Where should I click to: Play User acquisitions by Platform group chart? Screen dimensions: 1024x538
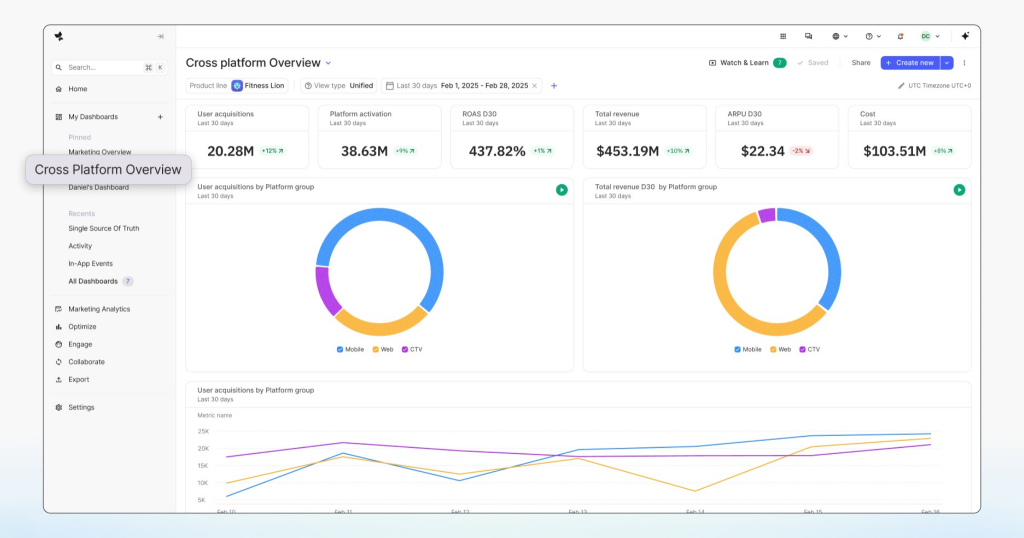tap(562, 190)
